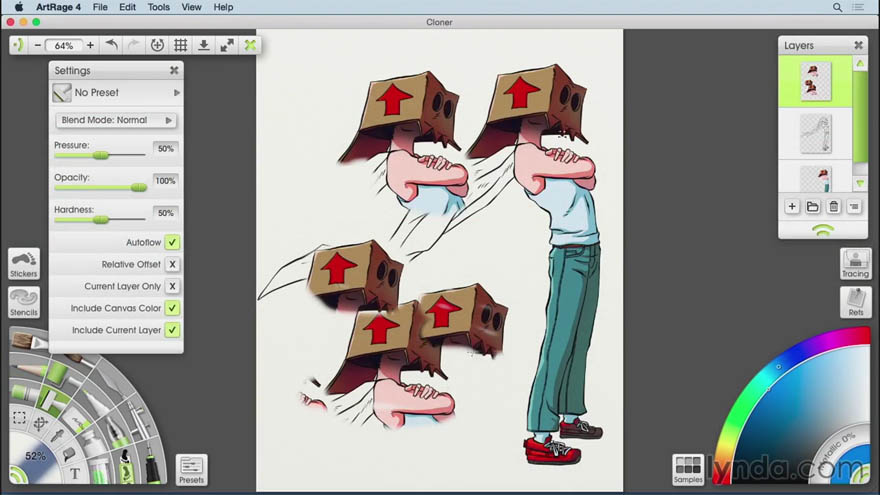Image resolution: width=880 pixels, height=495 pixels.
Task: Click the Pressure slider track
Action: coord(100,155)
